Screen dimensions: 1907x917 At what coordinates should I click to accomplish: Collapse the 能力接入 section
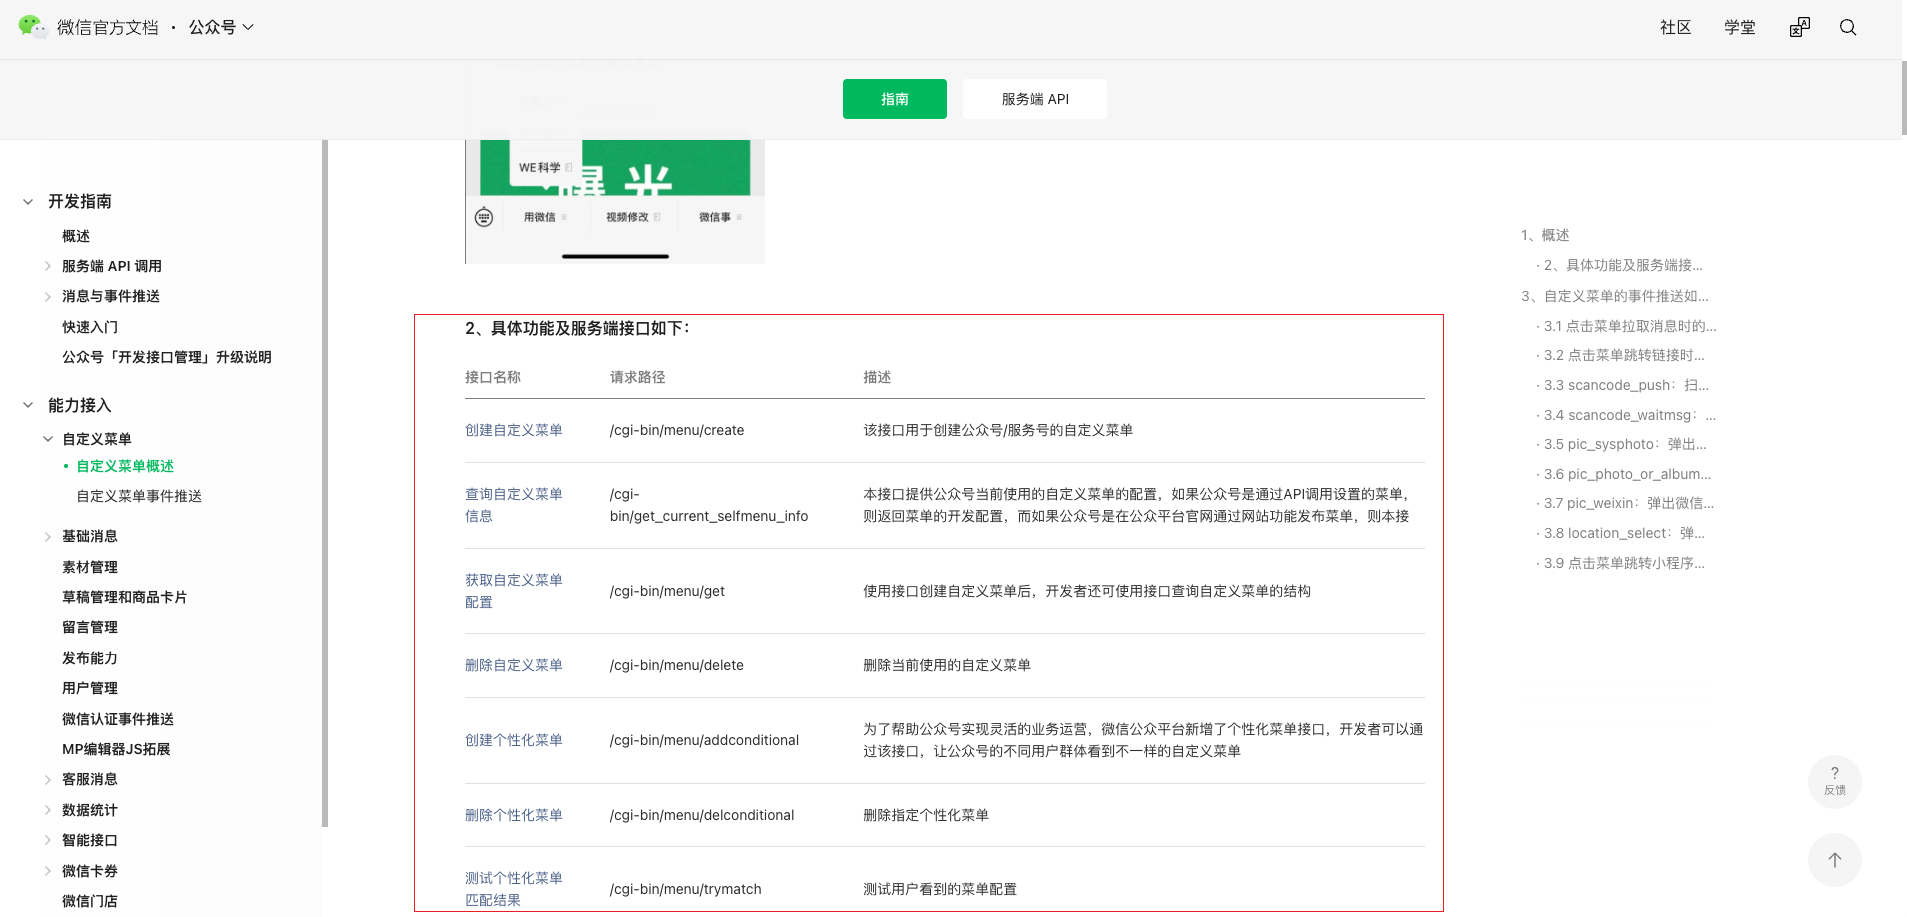tap(28, 405)
